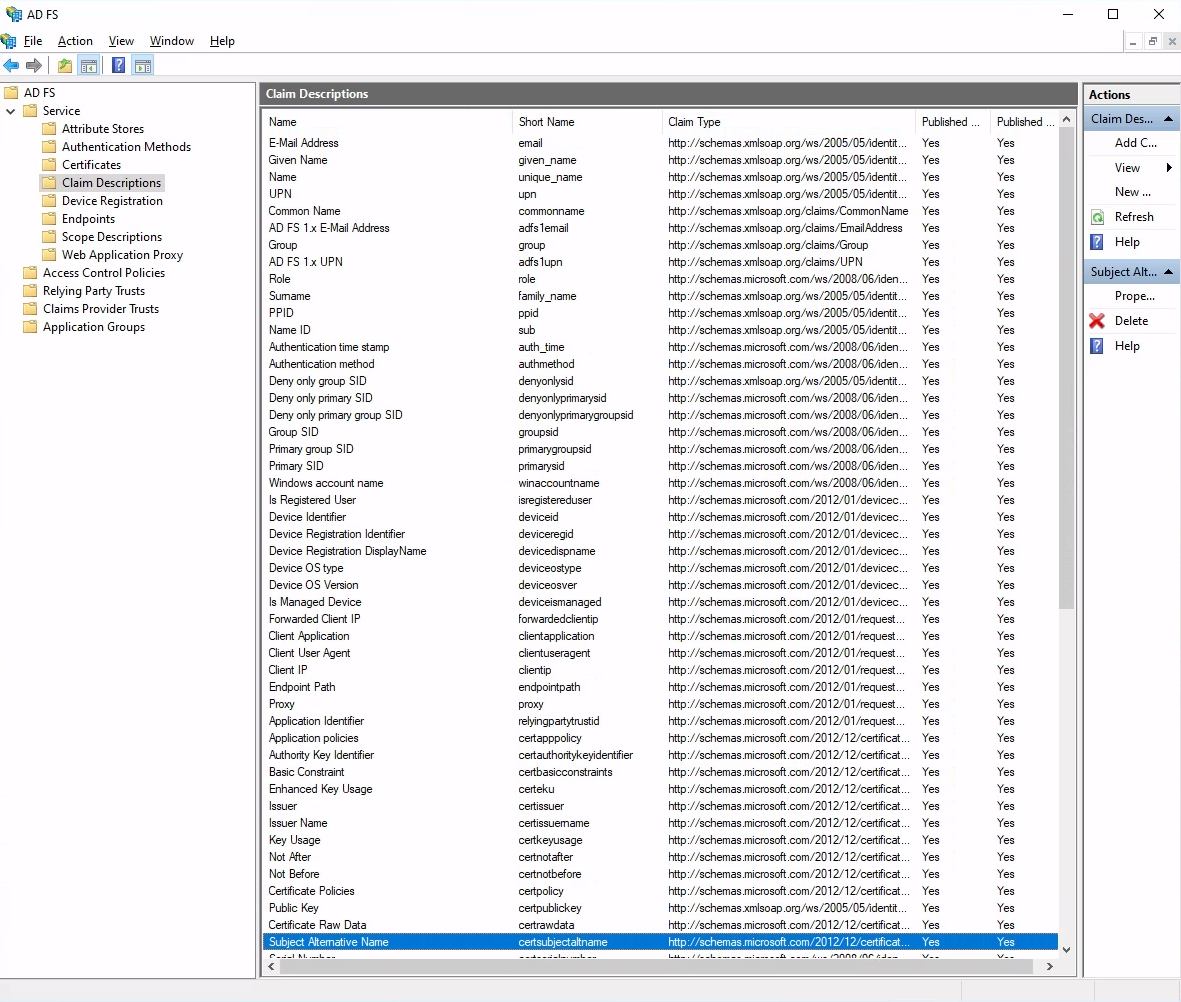Sort by the Name column header
This screenshot has height=1002, width=1181.
point(388,122)
